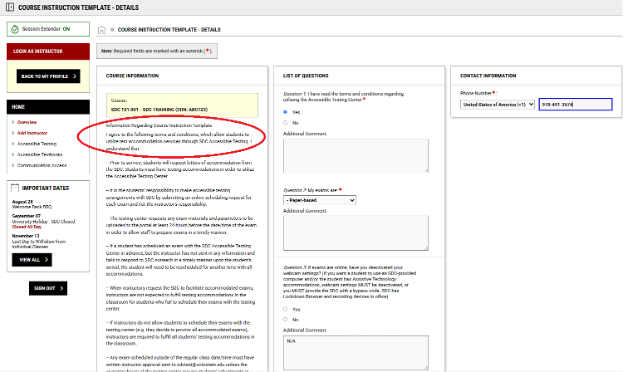The image size is (624, 372).
Task: Click the List of Questions panel heading
Action: pyautogui.click(x=306, y=76)
